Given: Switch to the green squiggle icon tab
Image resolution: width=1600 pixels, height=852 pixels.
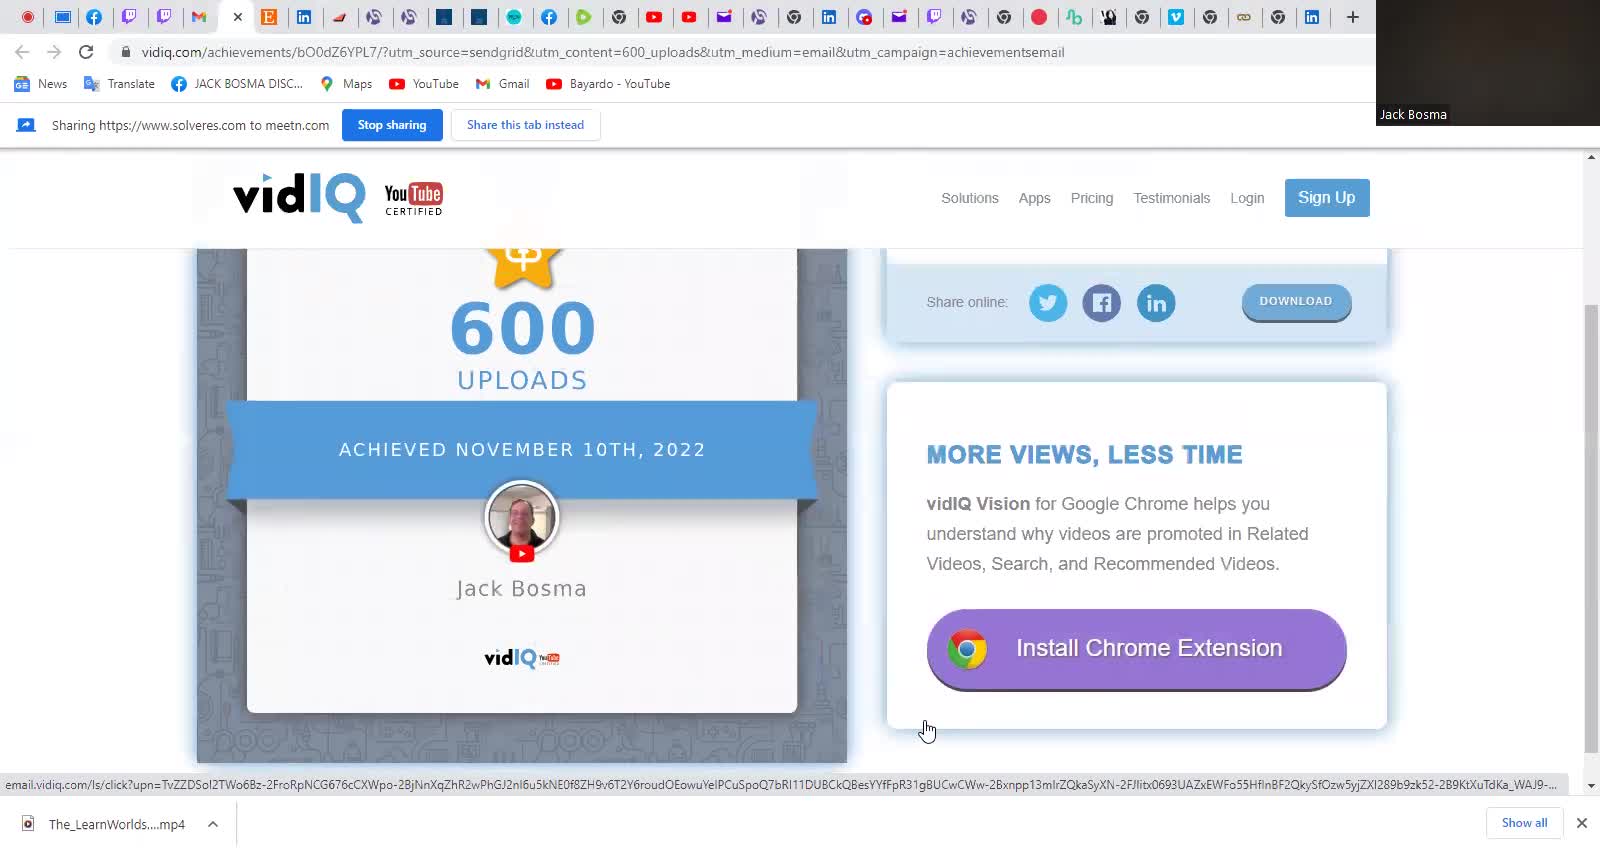Looking at the screenshot, I should 1074,17.
